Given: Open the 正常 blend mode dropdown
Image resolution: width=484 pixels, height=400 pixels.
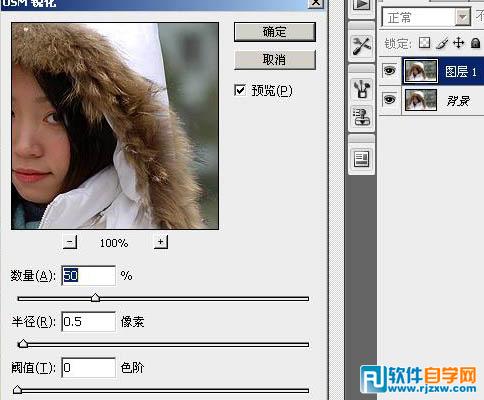Looking at the screenshot, I should click(x=426, y=17).
